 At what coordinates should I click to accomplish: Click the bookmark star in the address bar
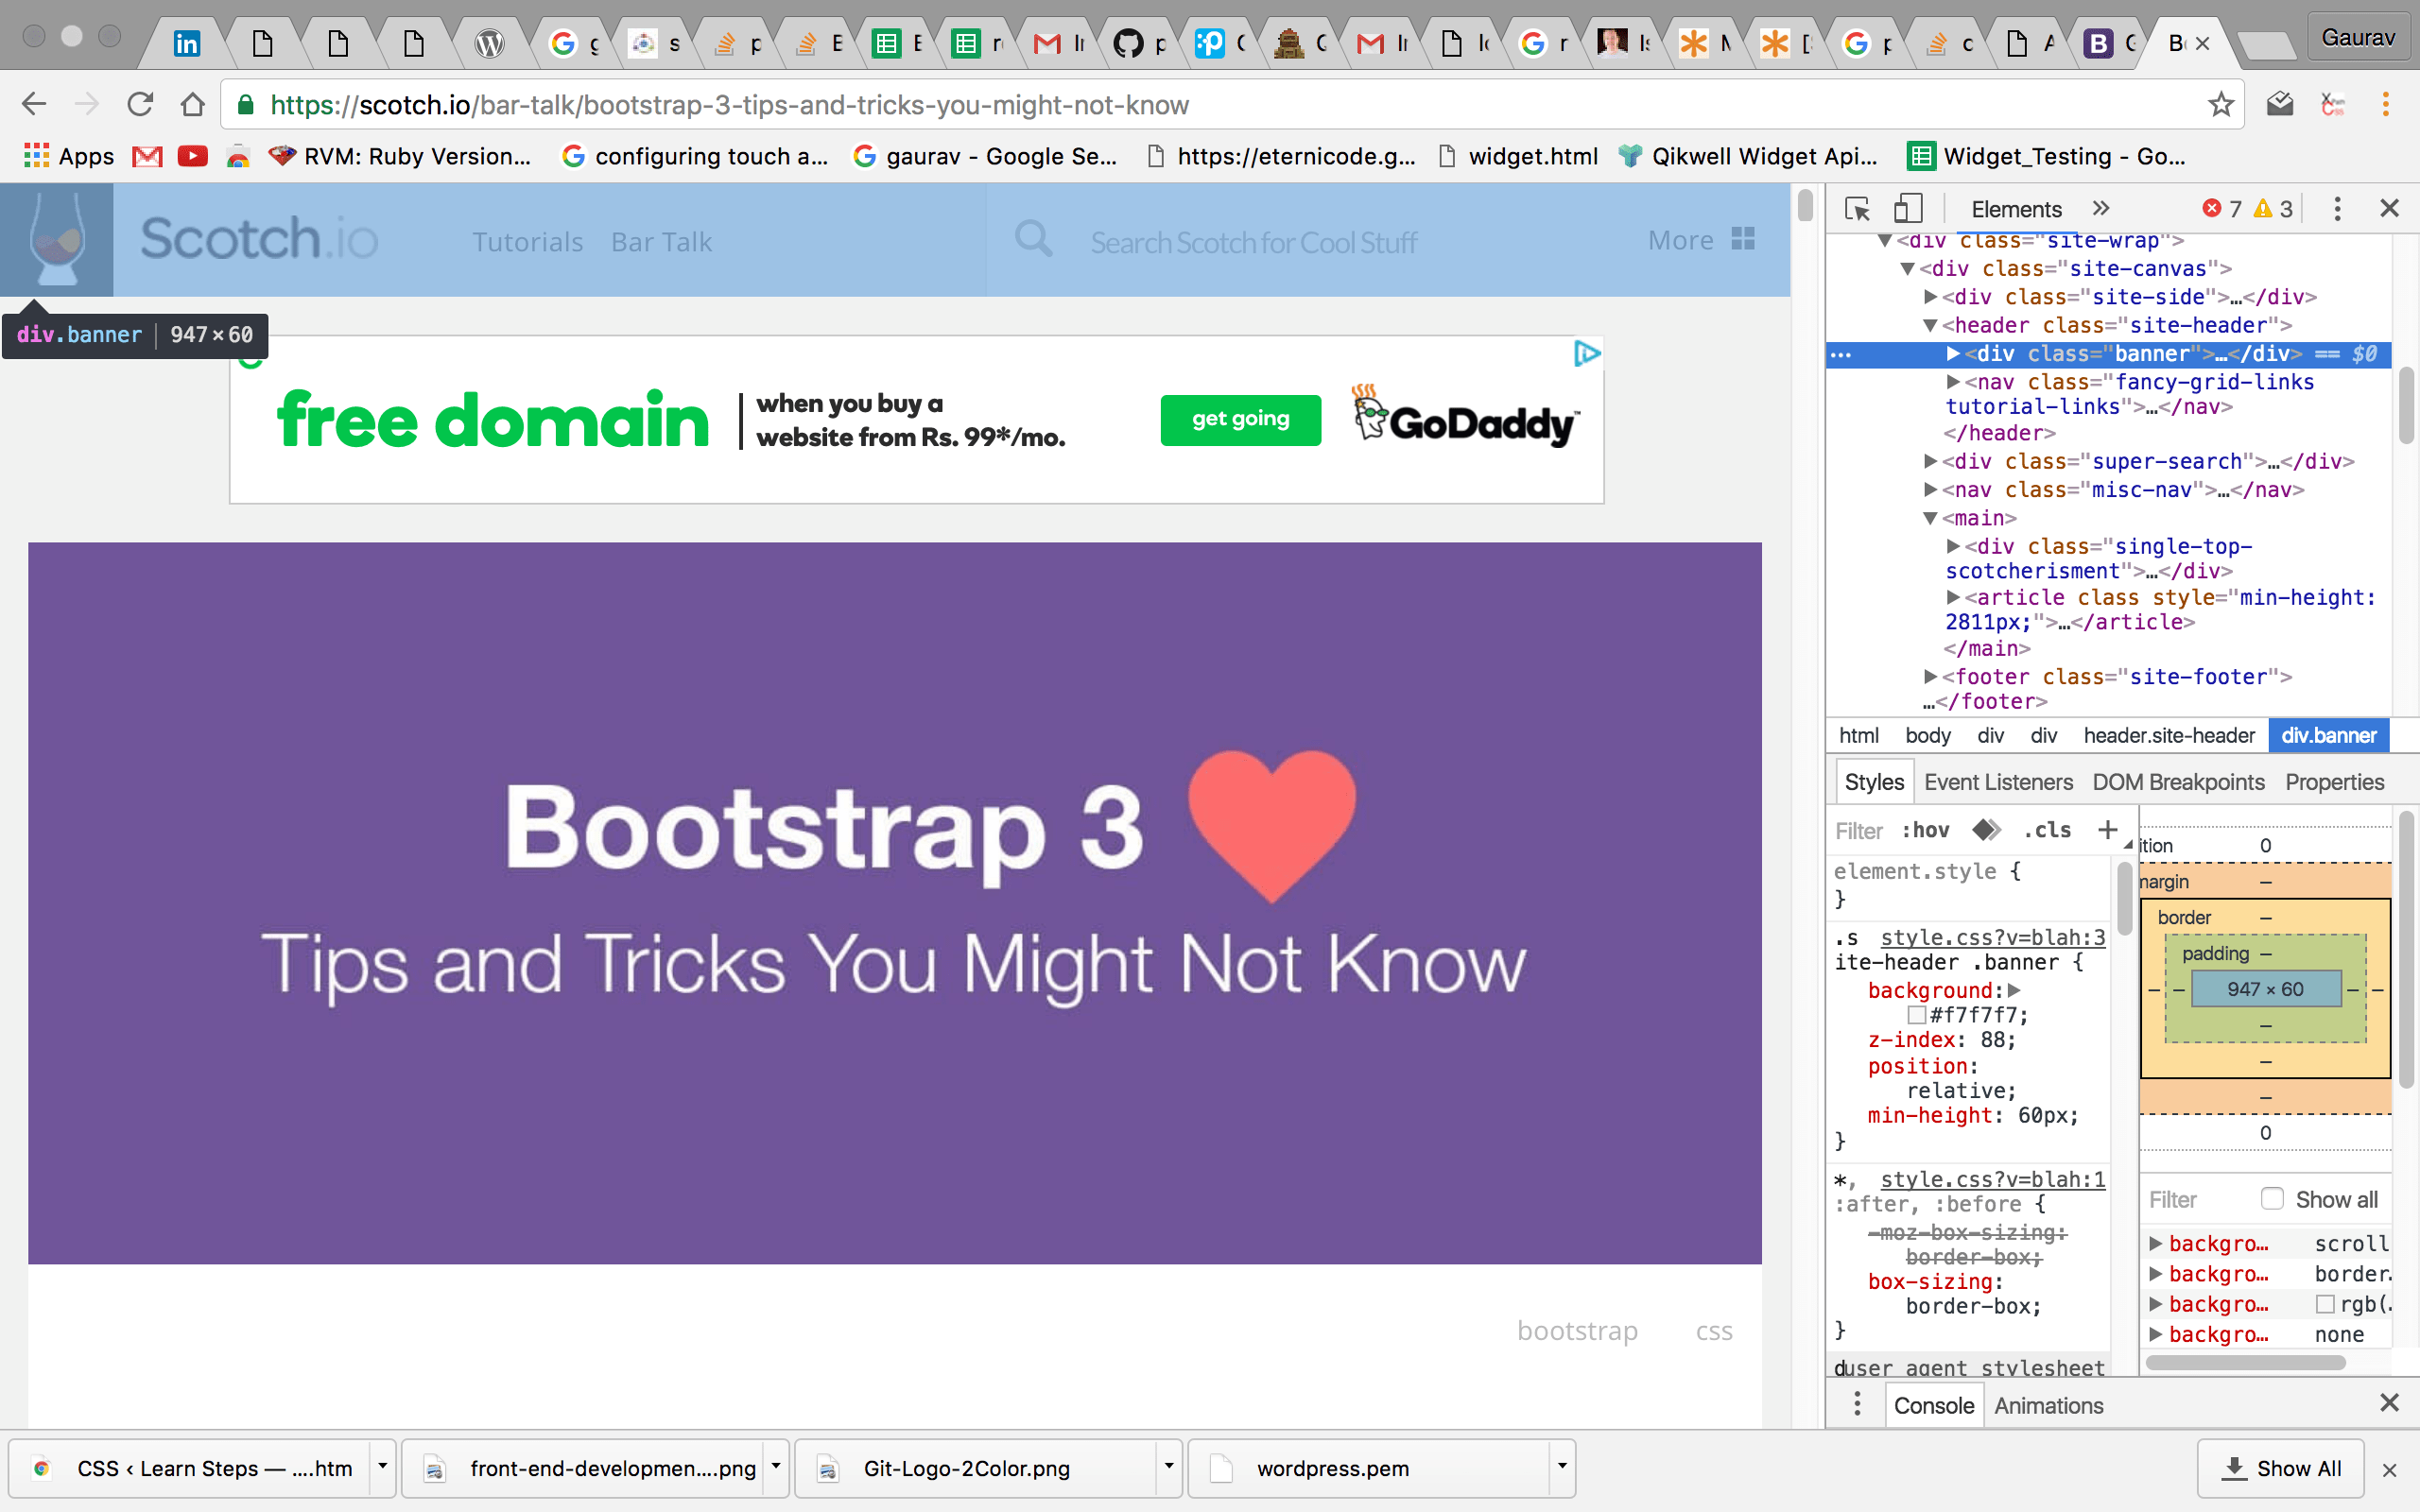point(2221,104)
